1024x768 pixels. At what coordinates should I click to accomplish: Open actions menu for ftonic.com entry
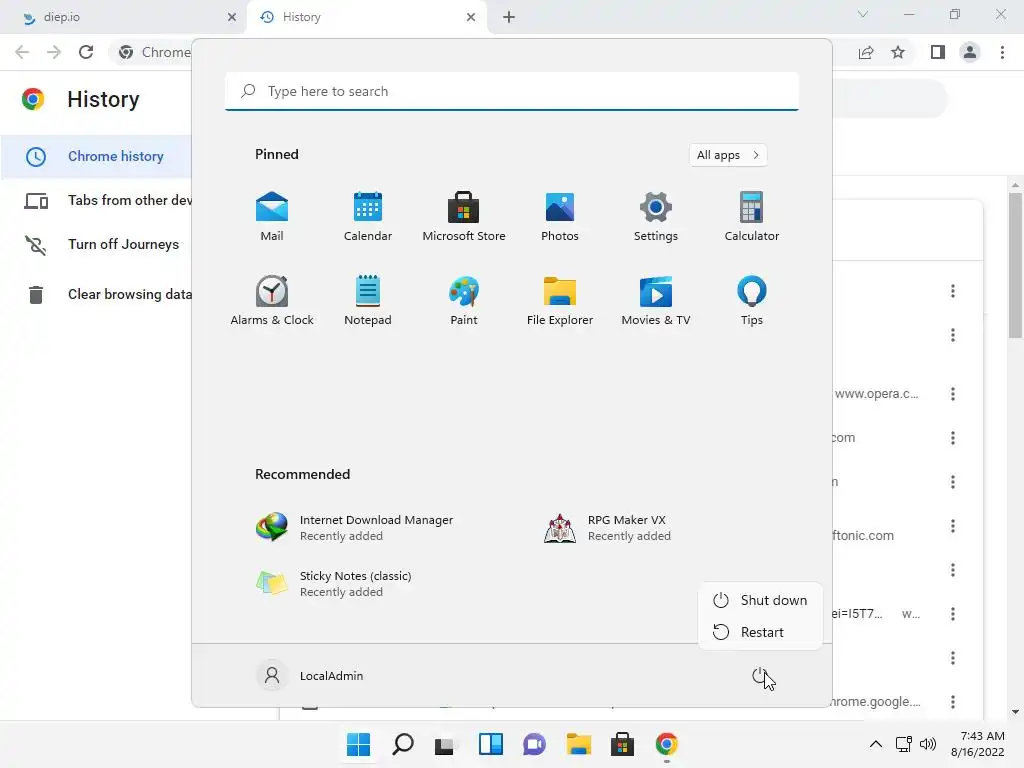953,526
